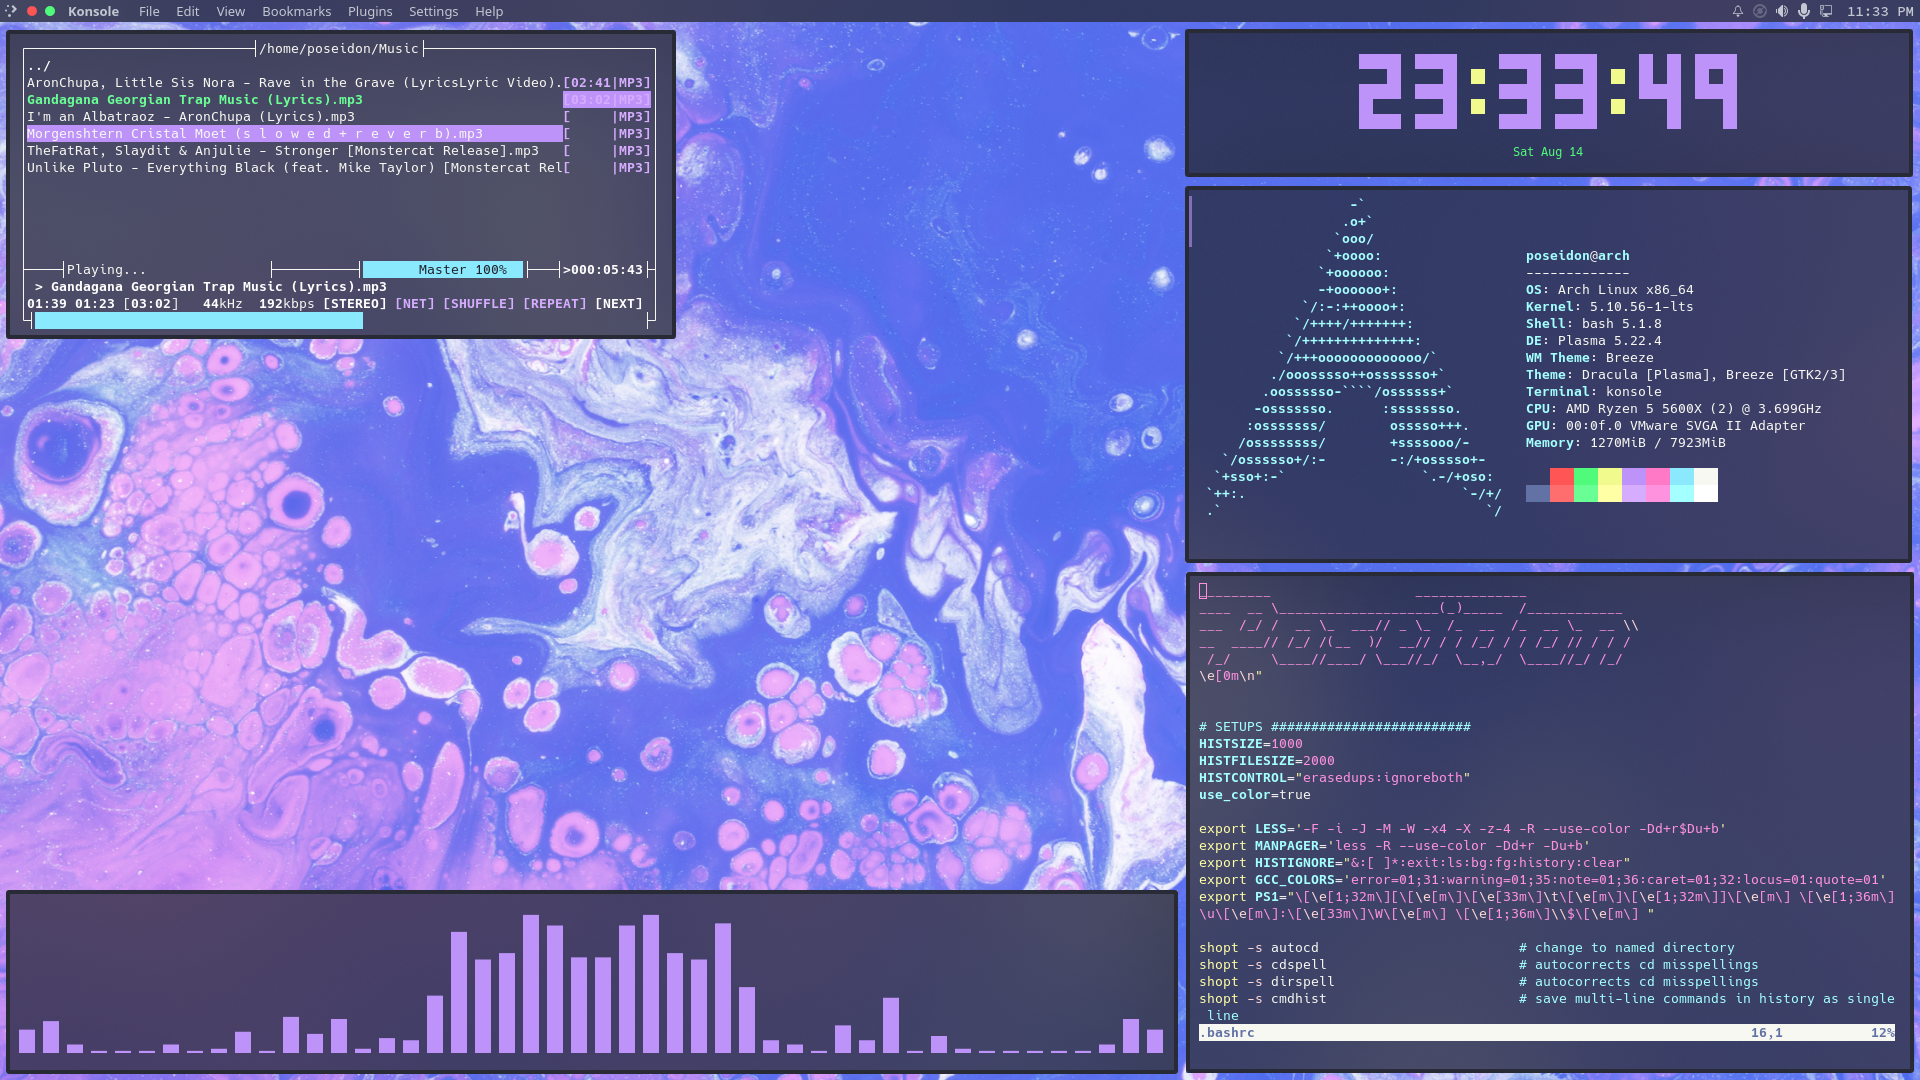1920x1080 pixels.
Task: Click the cyan song progress bar
Action: (198, 320)
